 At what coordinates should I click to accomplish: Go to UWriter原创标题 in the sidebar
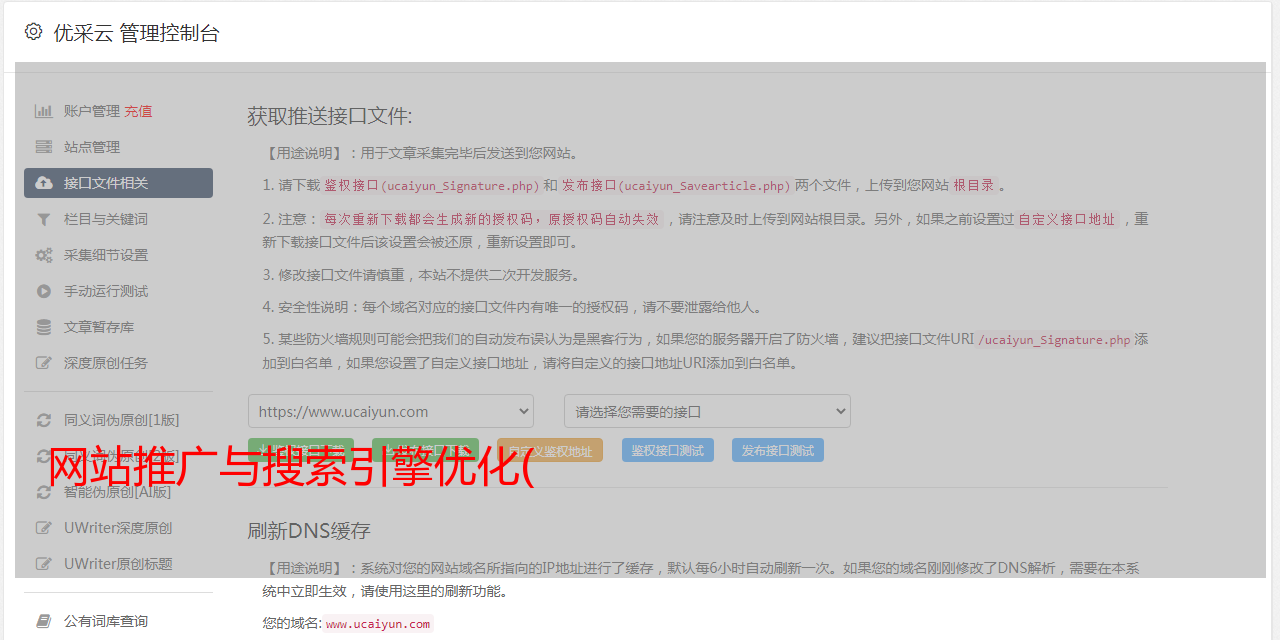[x=118, y=564]
